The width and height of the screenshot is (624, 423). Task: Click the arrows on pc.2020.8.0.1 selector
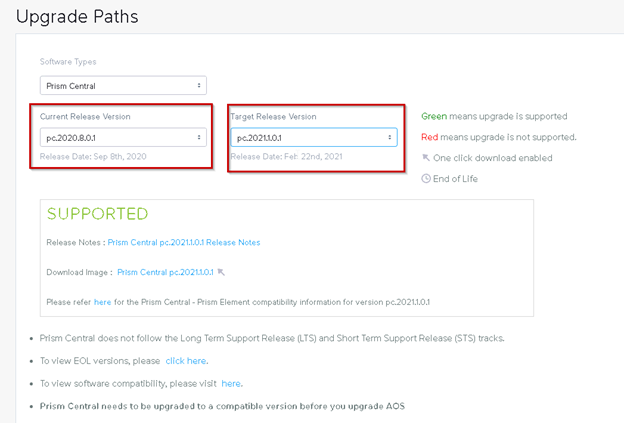coord(199,137)
